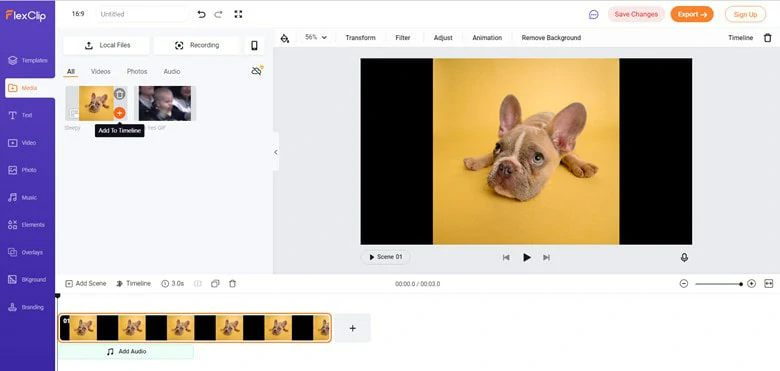Open the Text sidebar section
The width and height of the screenshot is (780, 371).
point(20,115)
